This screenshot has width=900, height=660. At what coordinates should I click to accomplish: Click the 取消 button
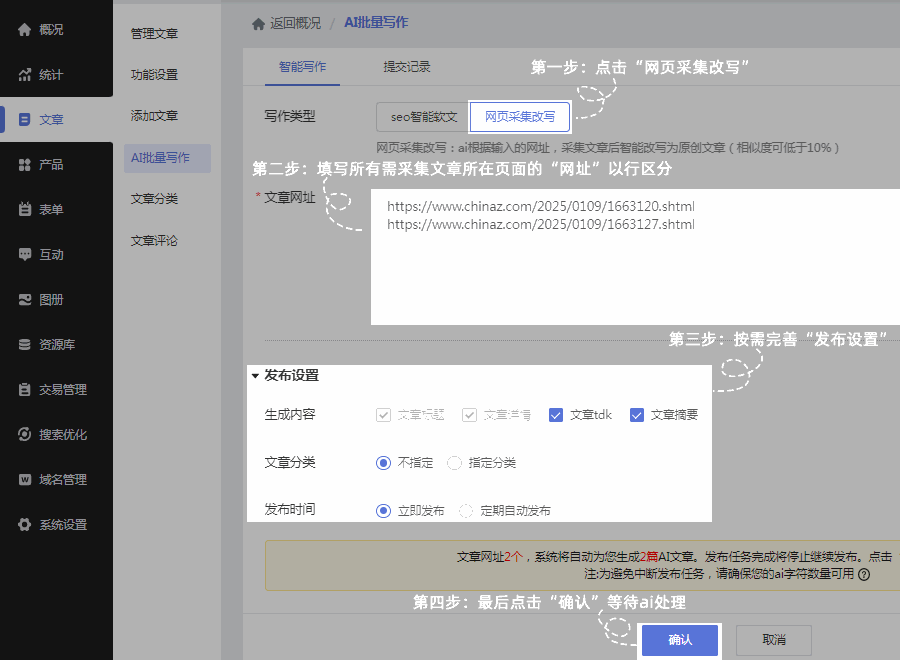coord(774,640)
